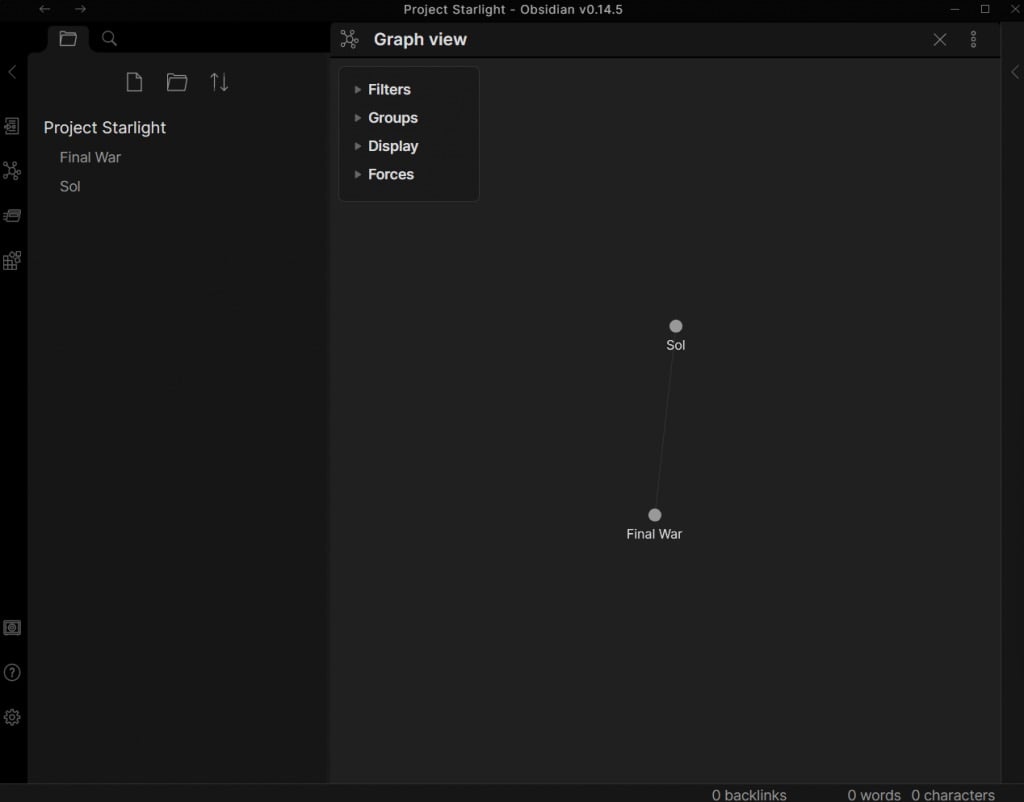
Task: Expand the Filters section
Action: (389, 90)
